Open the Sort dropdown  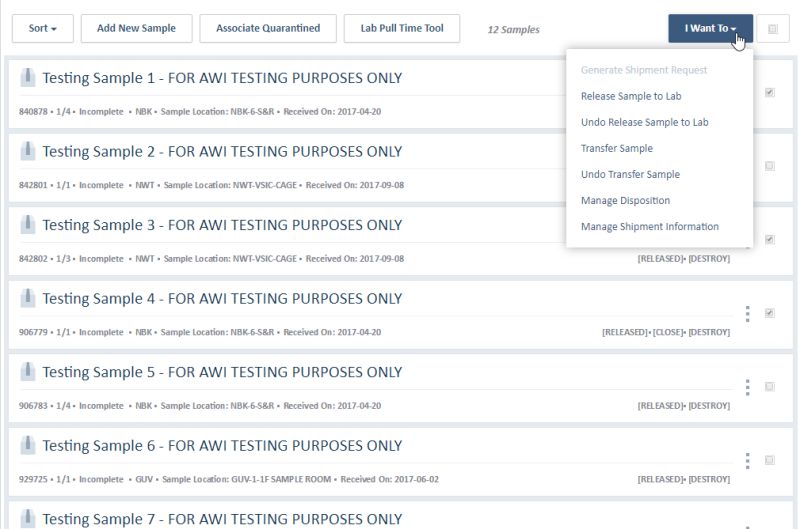coord(43,29)
